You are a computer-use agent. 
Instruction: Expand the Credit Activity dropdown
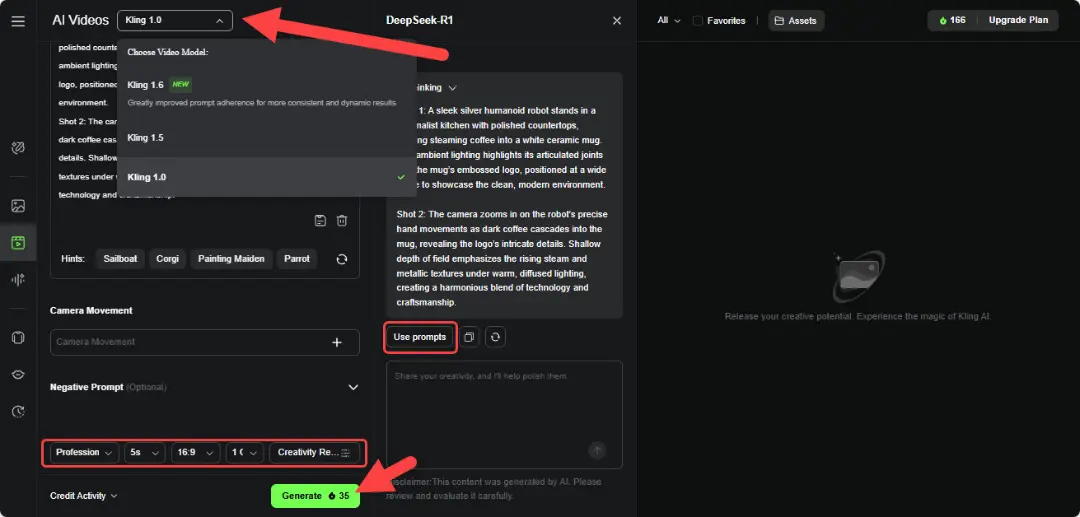coord(83,496)
